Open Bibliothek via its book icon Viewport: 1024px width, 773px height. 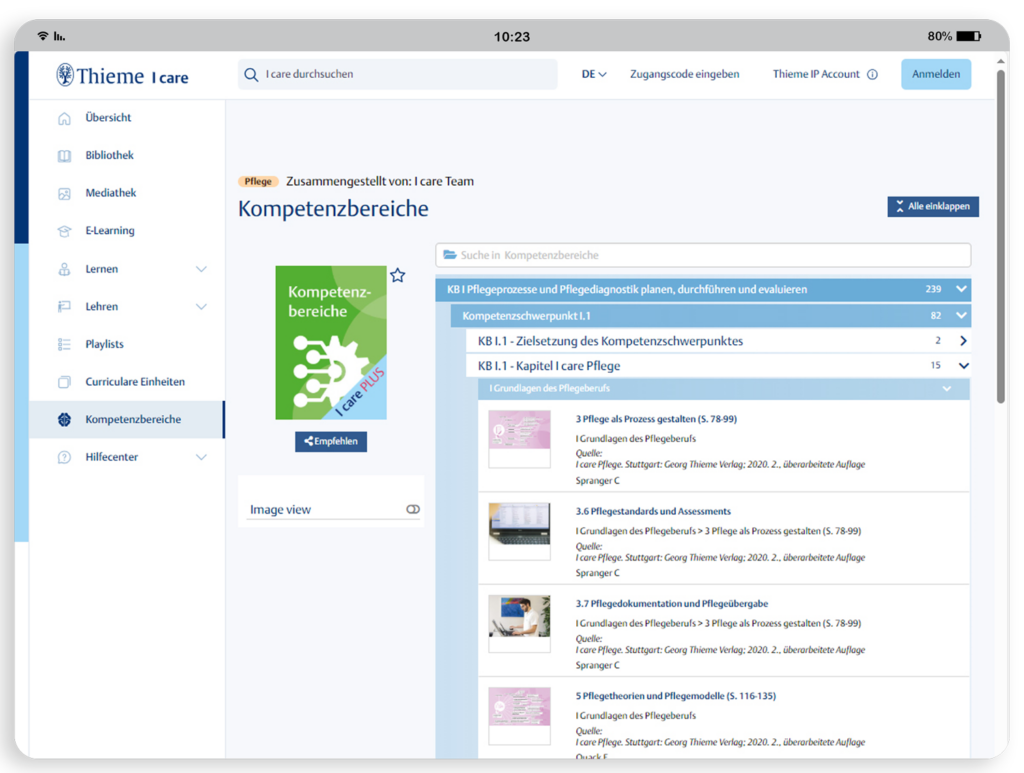click(x=65, y=156)
